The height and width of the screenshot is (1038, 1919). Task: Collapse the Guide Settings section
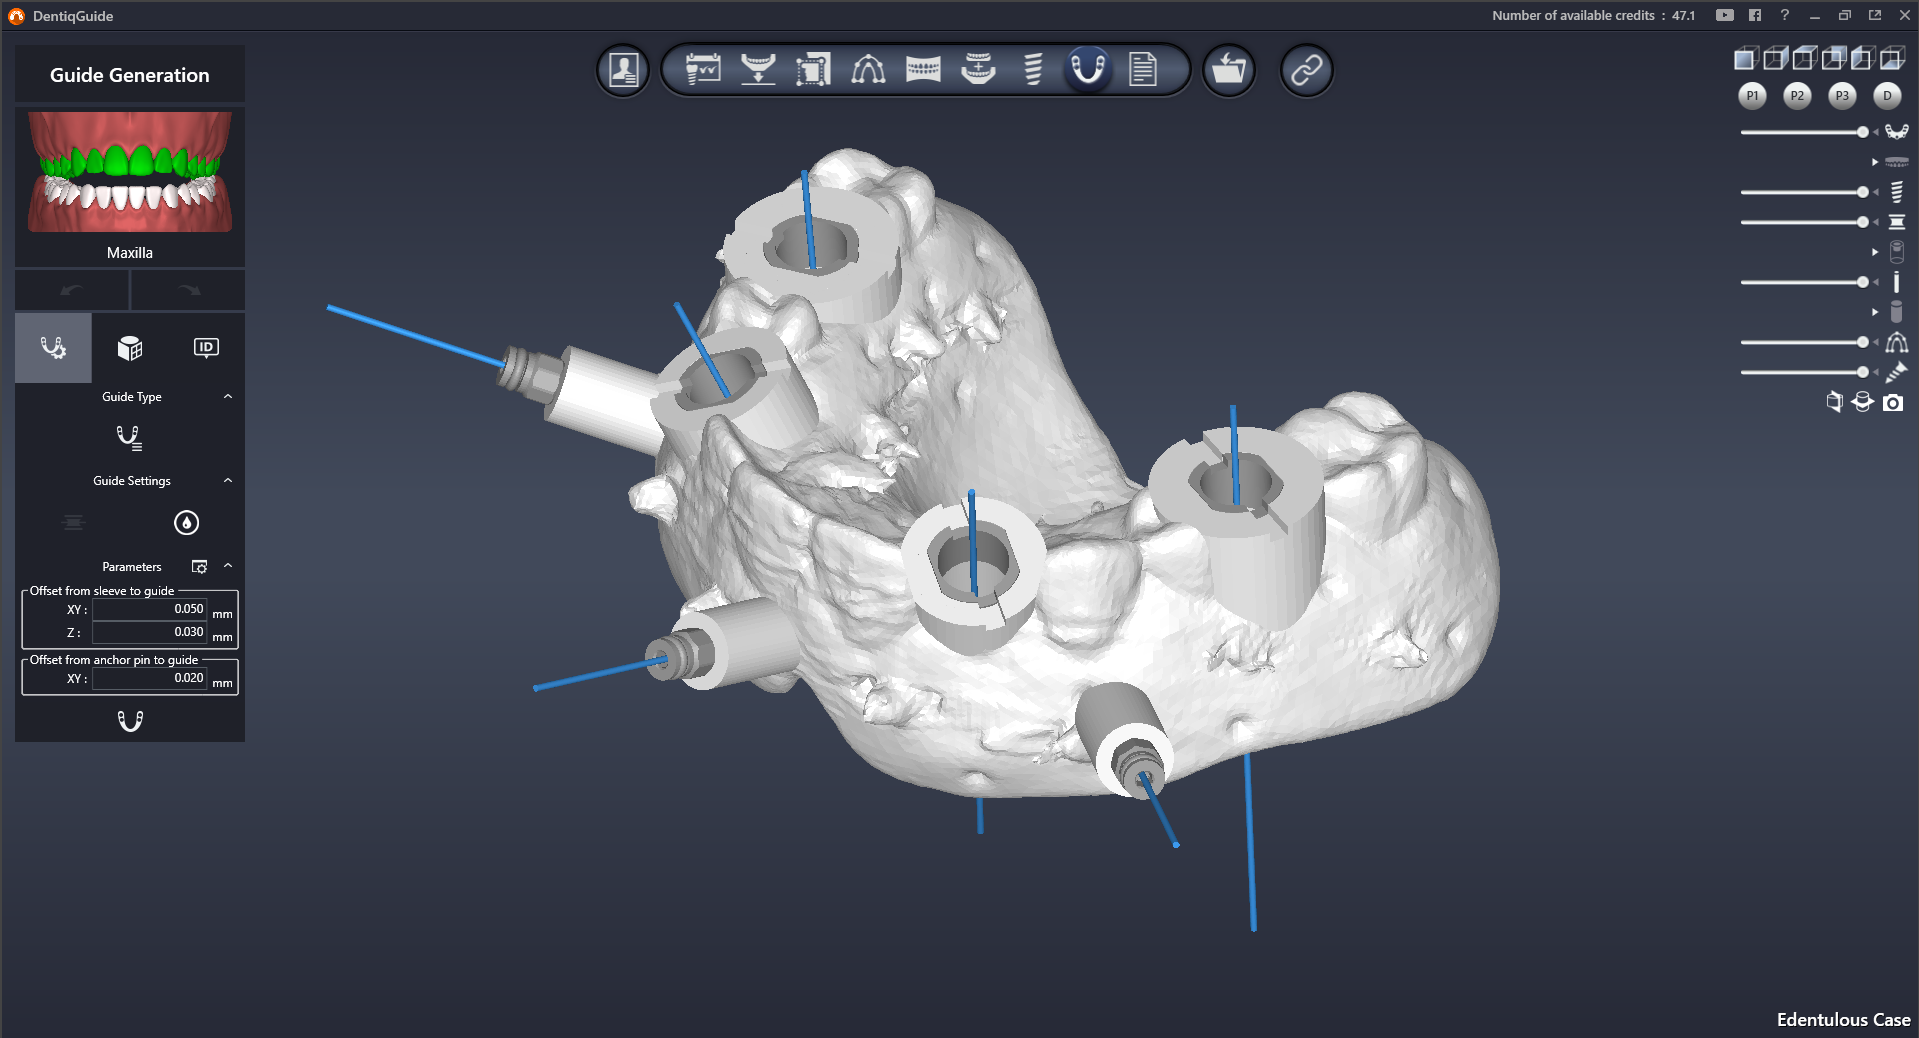click(x=228, y=481)
